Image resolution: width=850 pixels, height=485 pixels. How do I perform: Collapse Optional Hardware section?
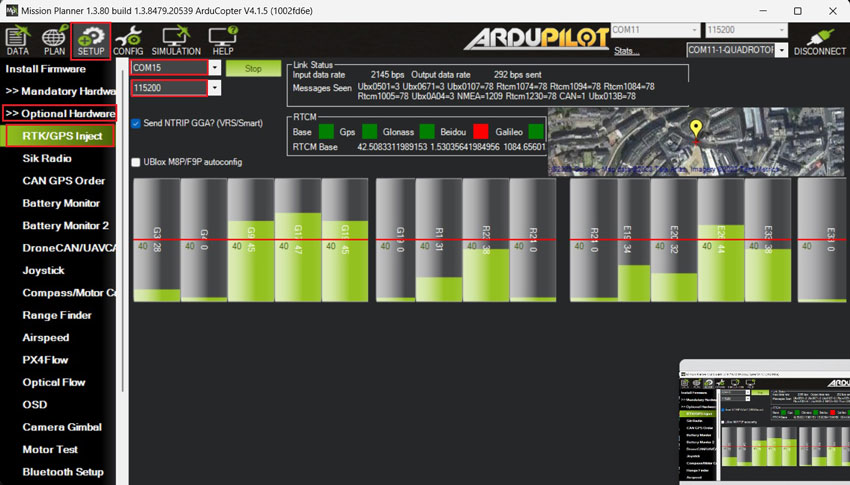coord(60,113)
